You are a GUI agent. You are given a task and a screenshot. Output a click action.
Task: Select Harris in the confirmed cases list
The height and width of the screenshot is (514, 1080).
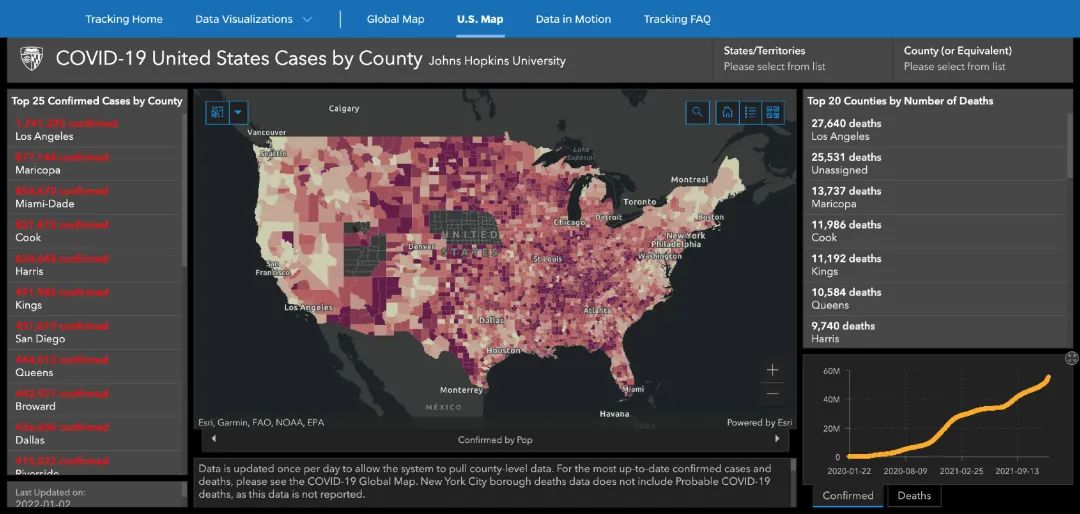[94, 265]
